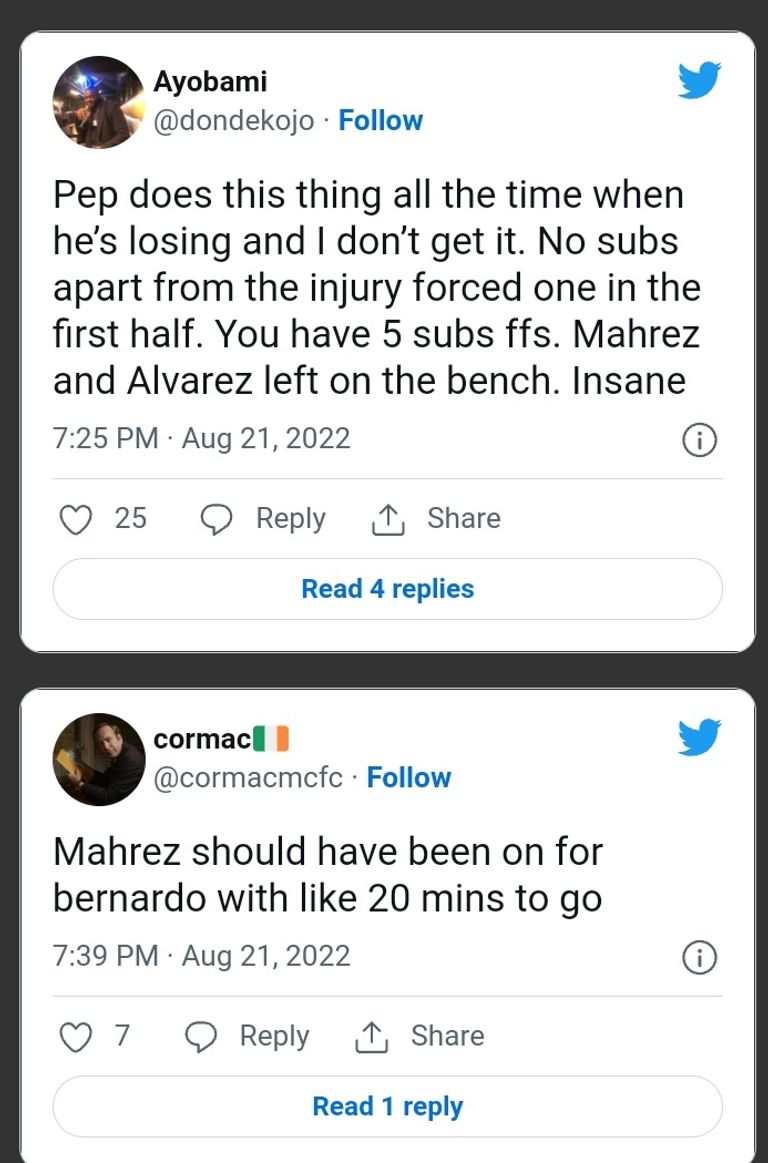Viewport: 768px width, 1163px height.
Task: Visit the Ayobami display name link
Action: click(210, 82)
